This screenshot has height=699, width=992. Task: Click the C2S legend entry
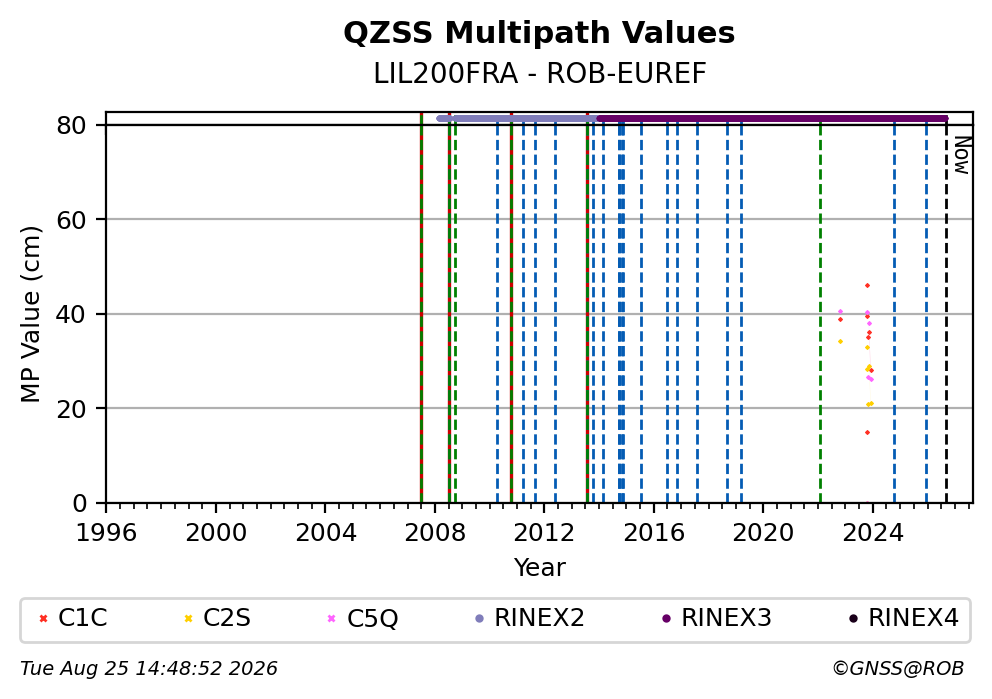coord(217,618)
